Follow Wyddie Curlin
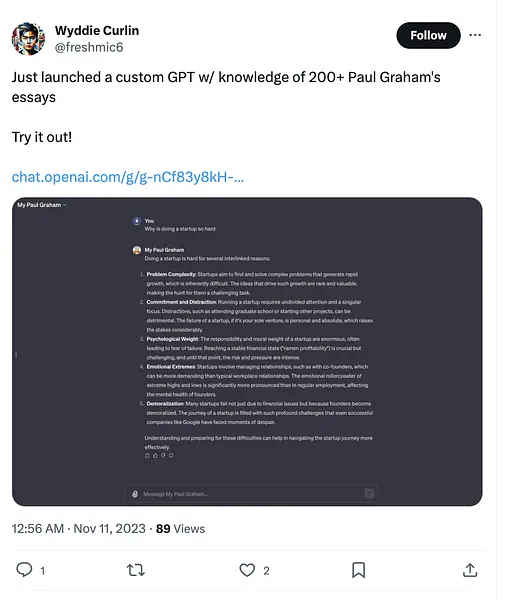 tap(428, 35)
